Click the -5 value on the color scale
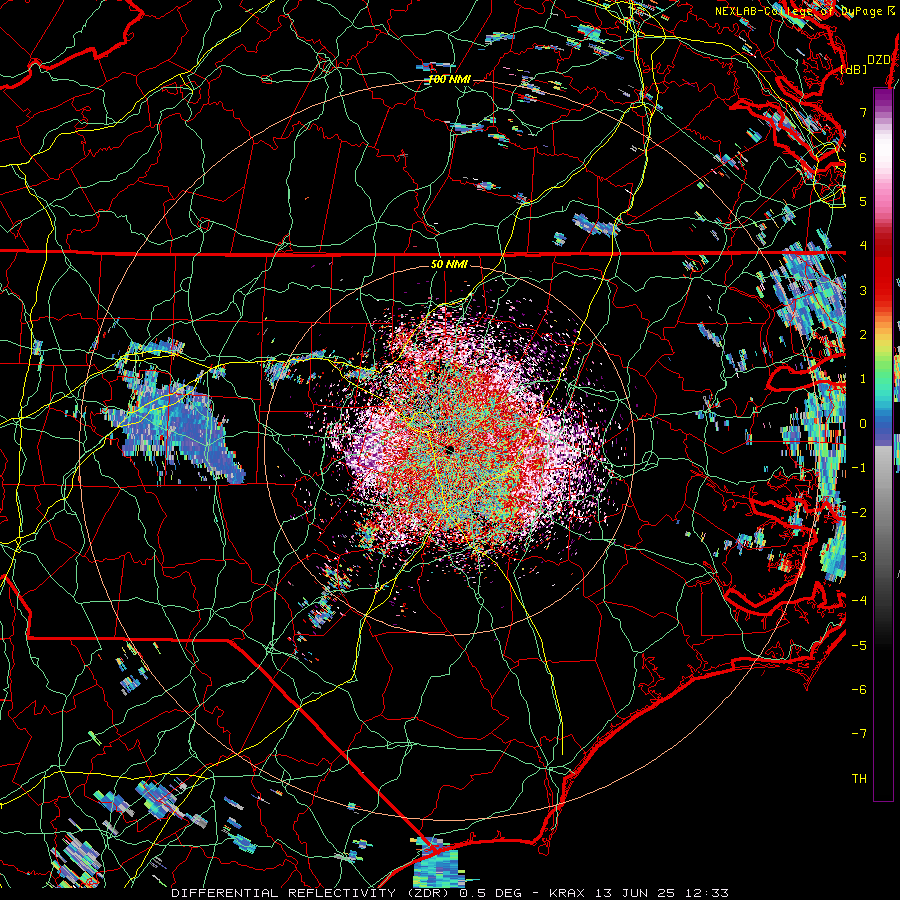This screenshot has width=900, height=900. pos(859,646)
